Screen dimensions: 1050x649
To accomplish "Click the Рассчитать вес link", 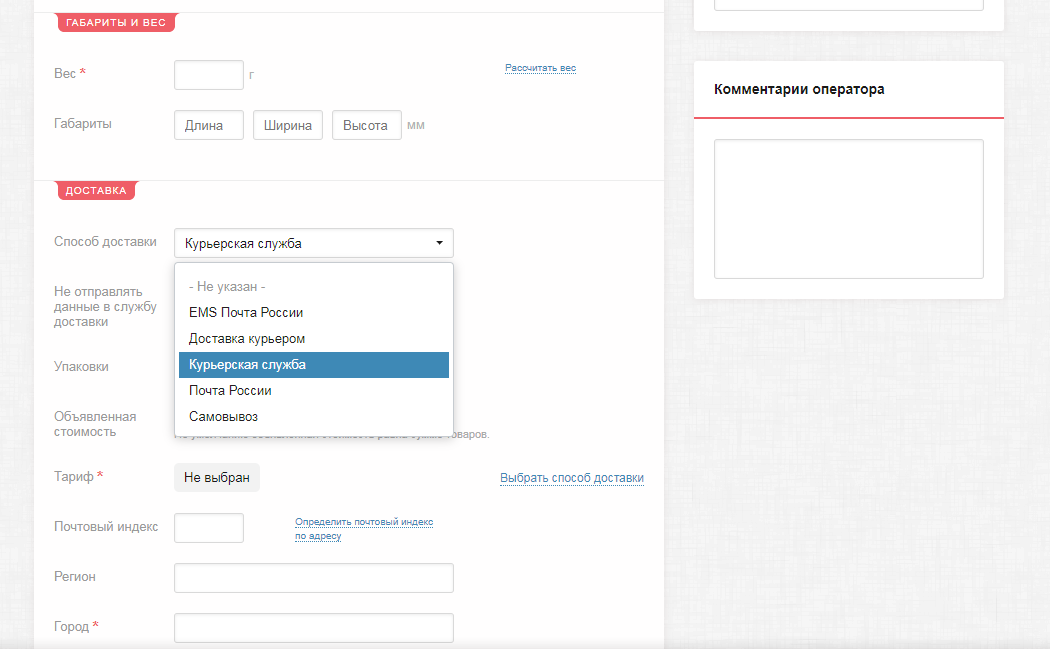I will point(540,68).
